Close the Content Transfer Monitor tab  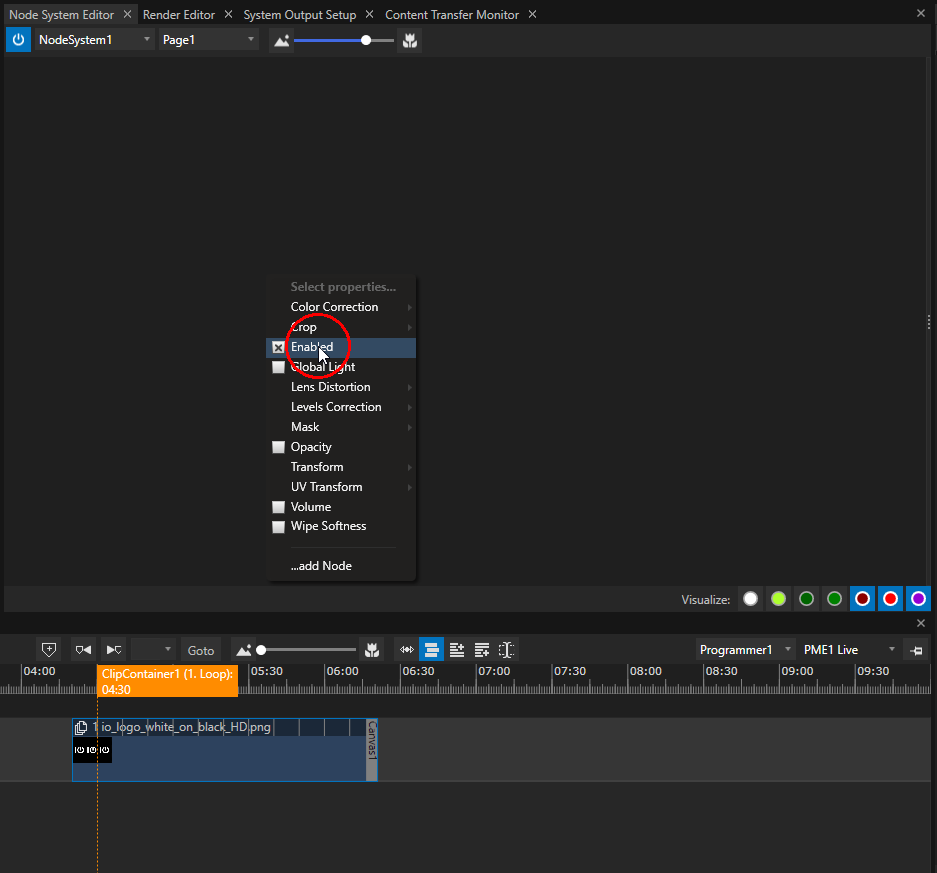532,14
